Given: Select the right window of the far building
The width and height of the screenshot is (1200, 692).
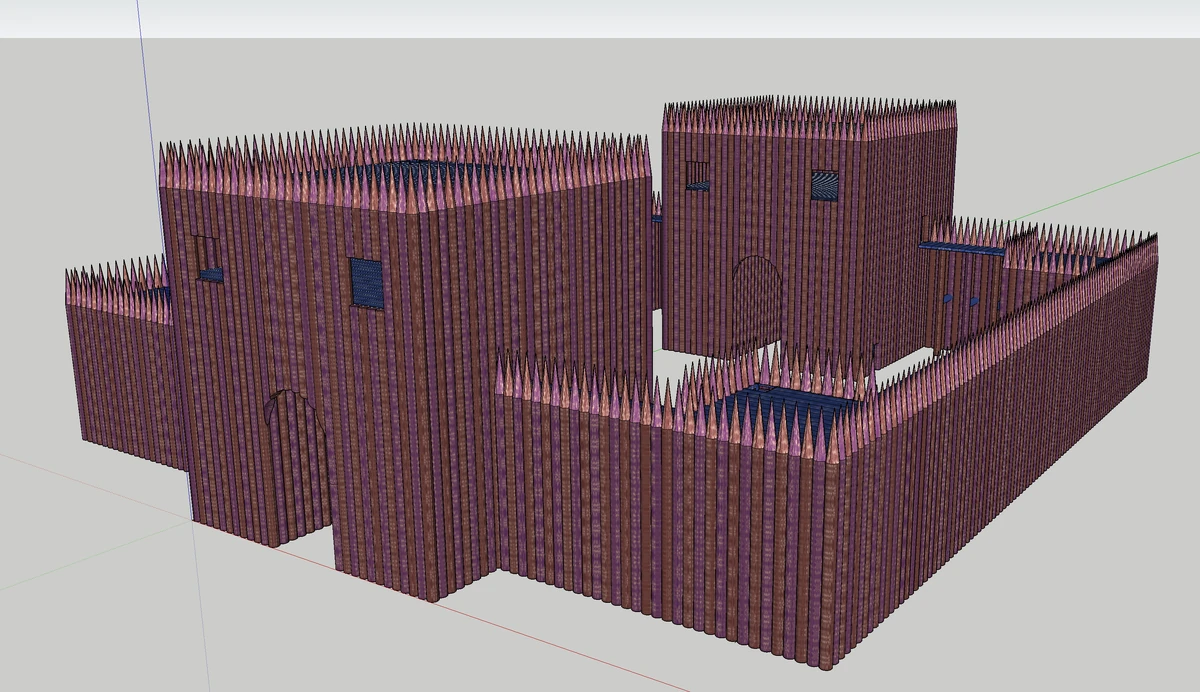Looking at the screenshot, I should pos(823,186).
